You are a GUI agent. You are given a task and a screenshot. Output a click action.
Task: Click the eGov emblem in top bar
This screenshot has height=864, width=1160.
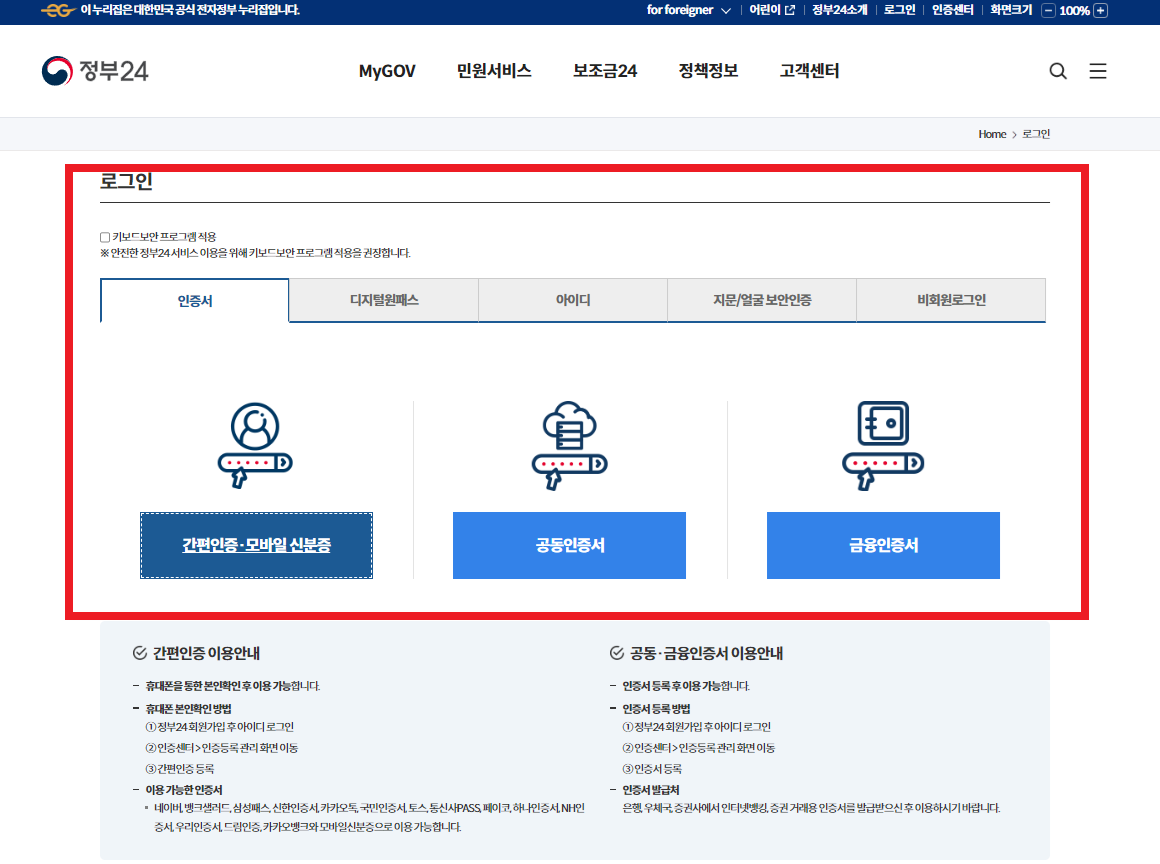point(58,10)
